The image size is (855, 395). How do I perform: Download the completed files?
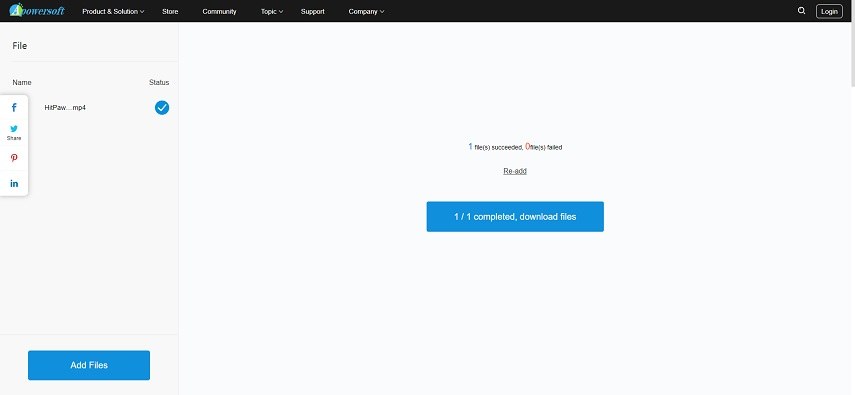[515, 217]
